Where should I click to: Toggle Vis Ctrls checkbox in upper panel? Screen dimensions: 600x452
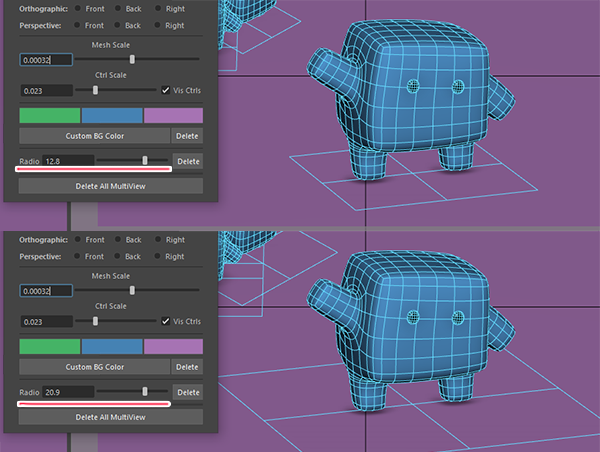point(166,90)
